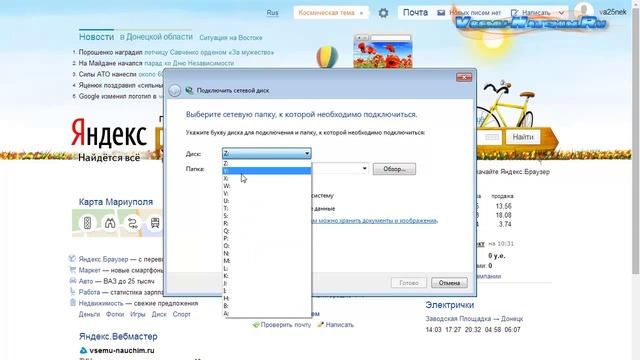Select drive letter X: from the list
The width and height of the screenshot is (640, 360).
267,178
